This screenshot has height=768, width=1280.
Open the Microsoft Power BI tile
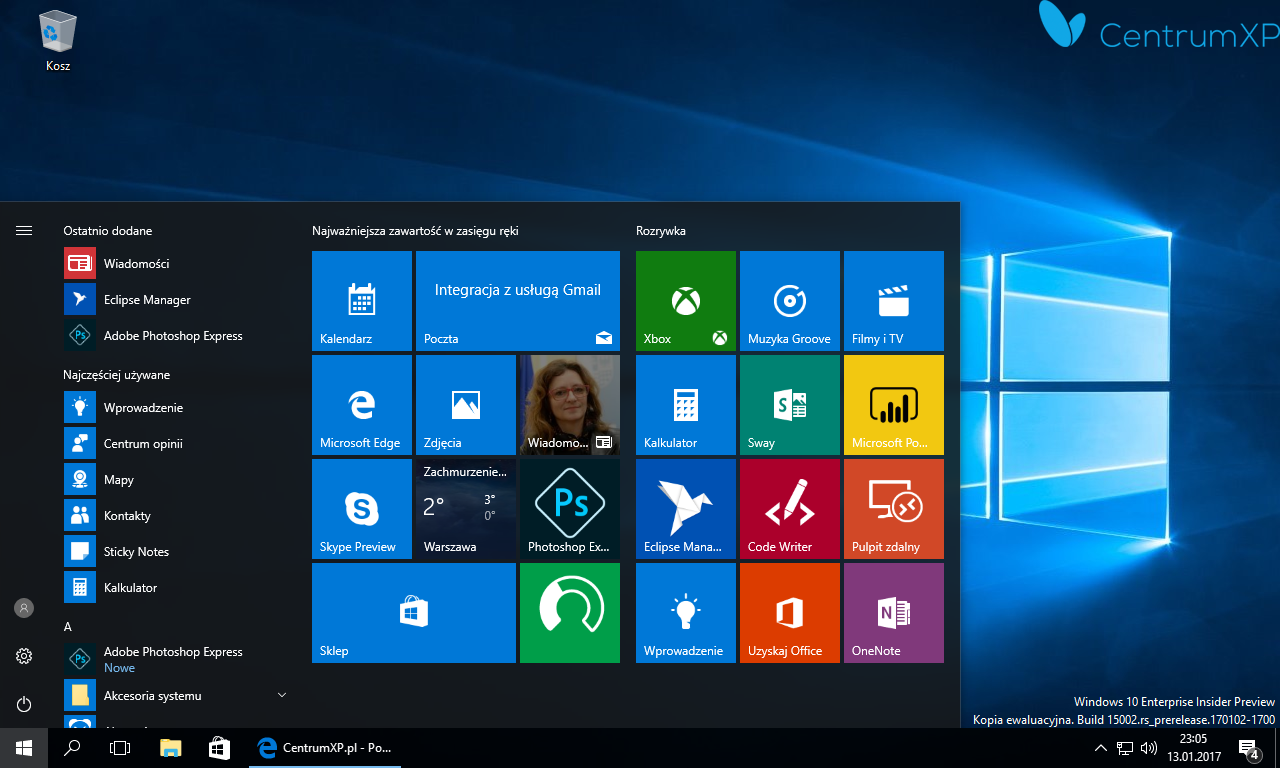894,405
